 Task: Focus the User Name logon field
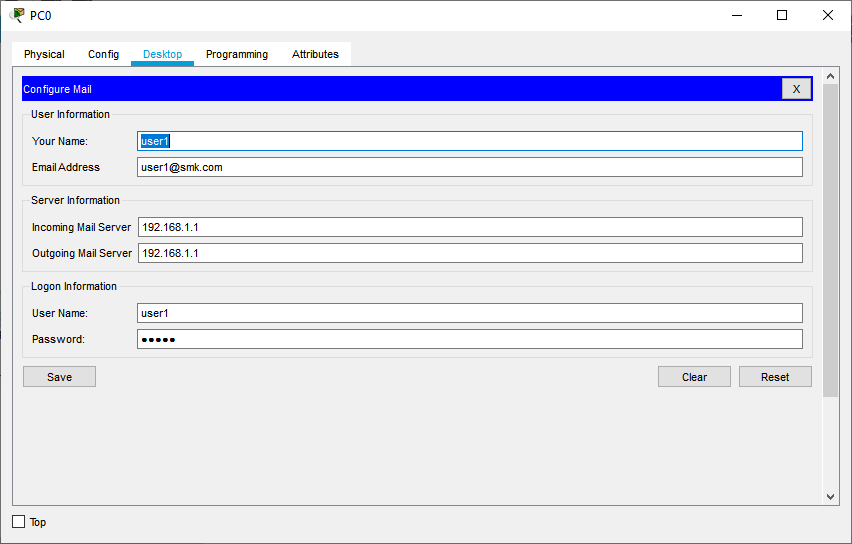point(469,313)
